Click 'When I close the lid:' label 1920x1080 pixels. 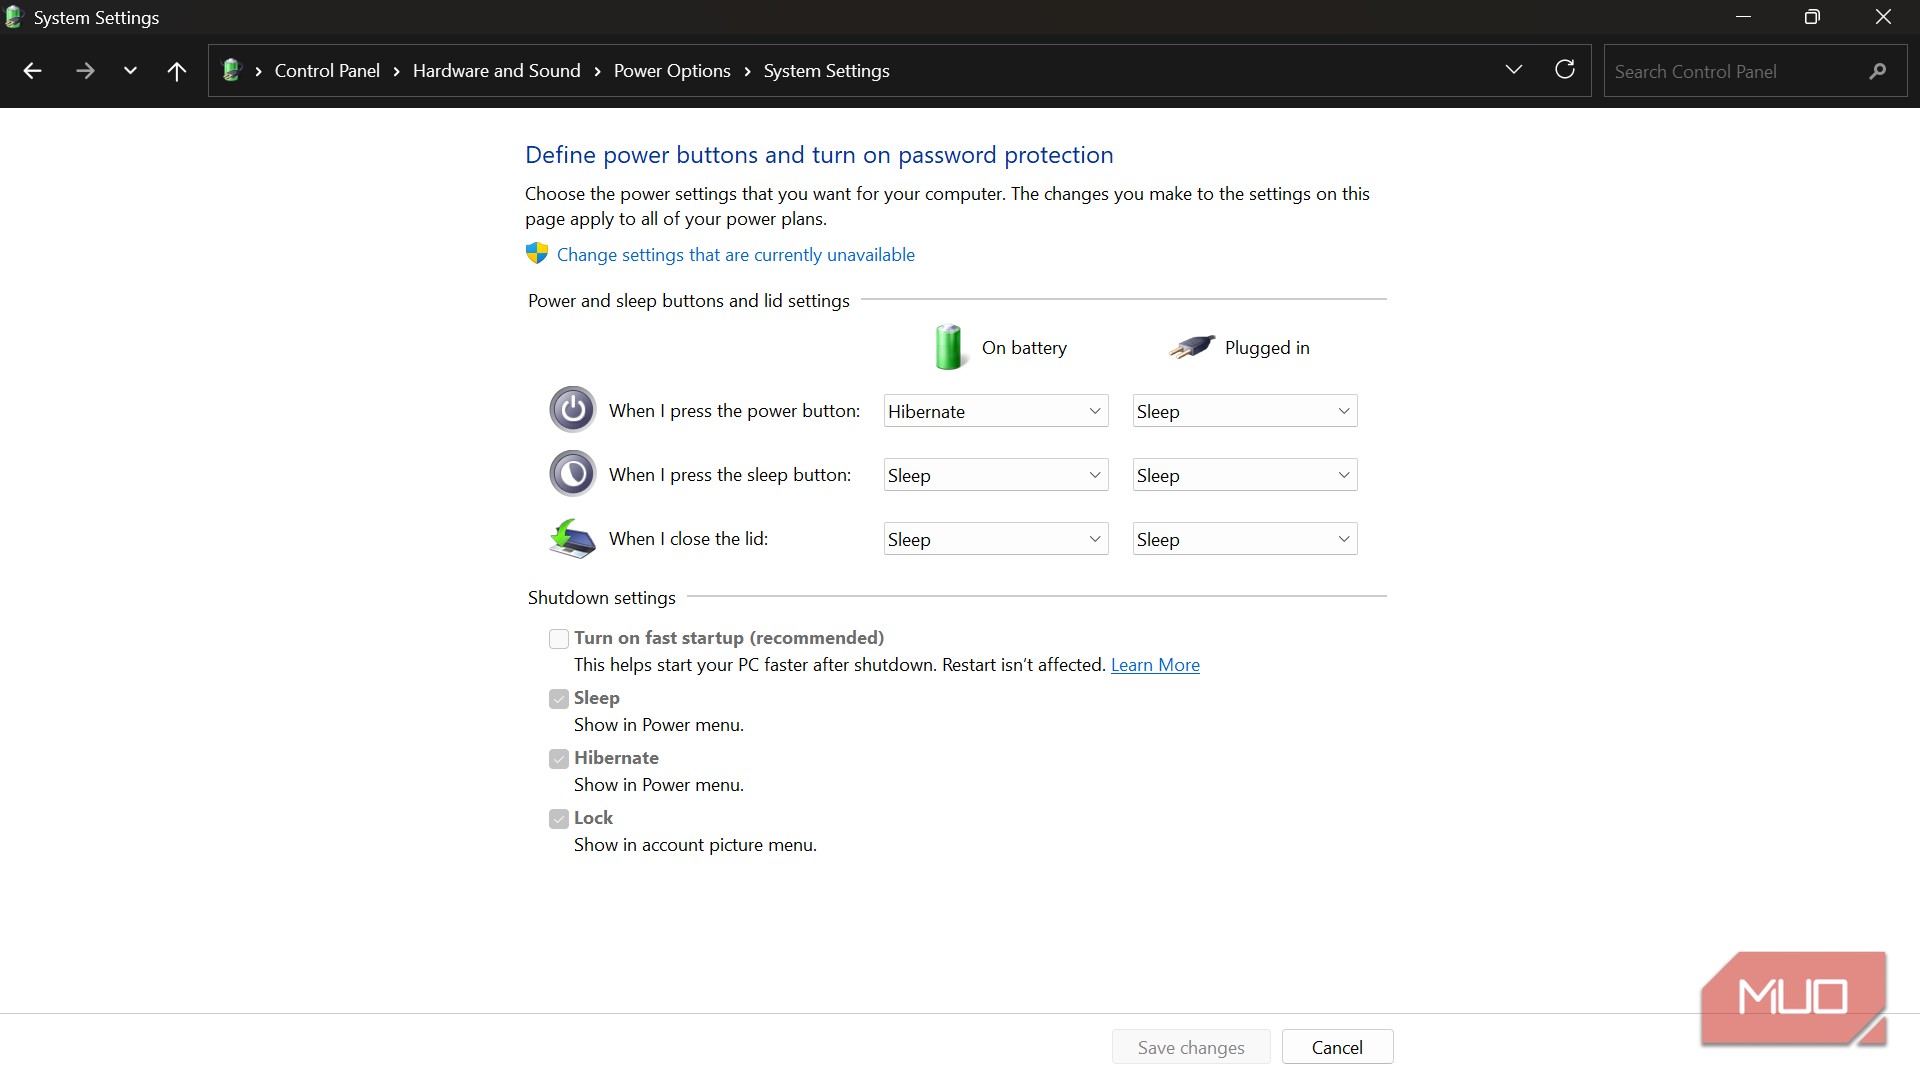point(688,539)
